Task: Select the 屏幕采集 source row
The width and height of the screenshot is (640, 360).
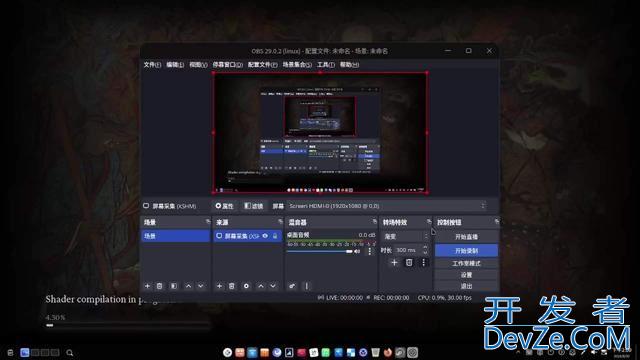Action: [247, 236]
